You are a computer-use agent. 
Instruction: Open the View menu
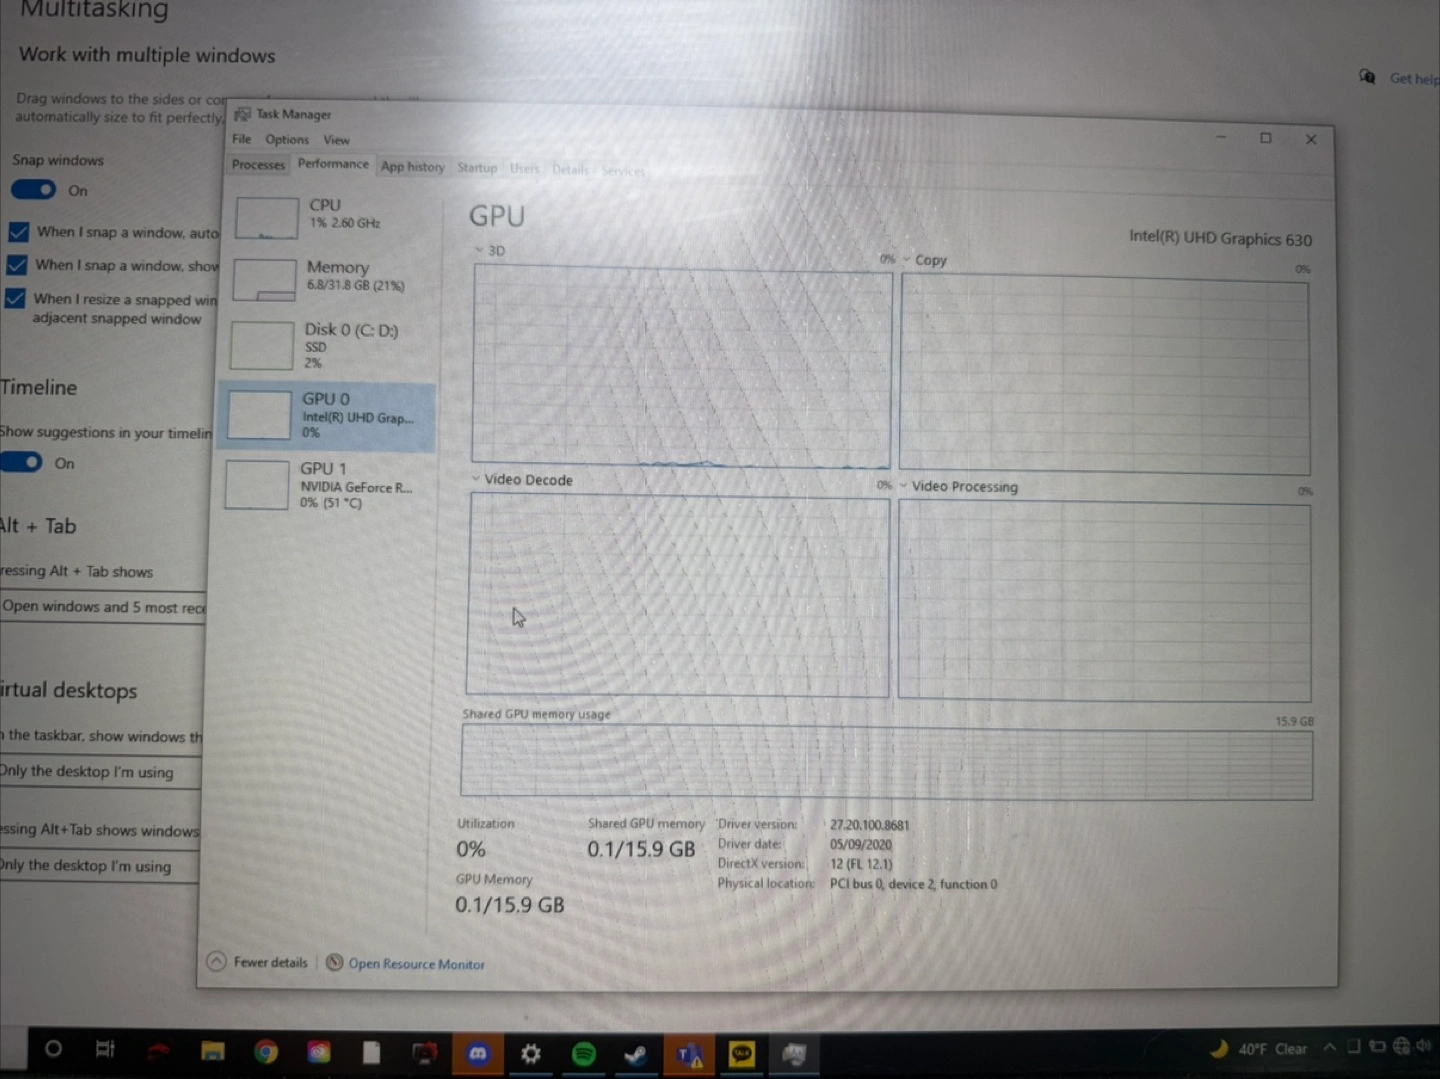tap(337, 140)
